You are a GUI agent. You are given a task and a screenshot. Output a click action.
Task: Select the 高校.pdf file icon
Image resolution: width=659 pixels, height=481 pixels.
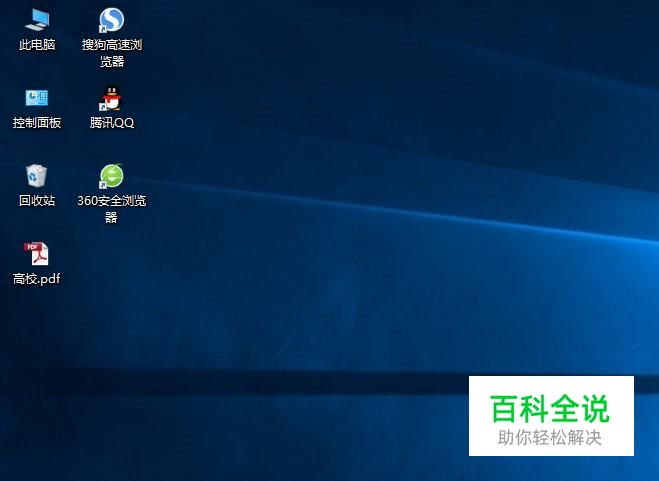click(x=36, y=254)
